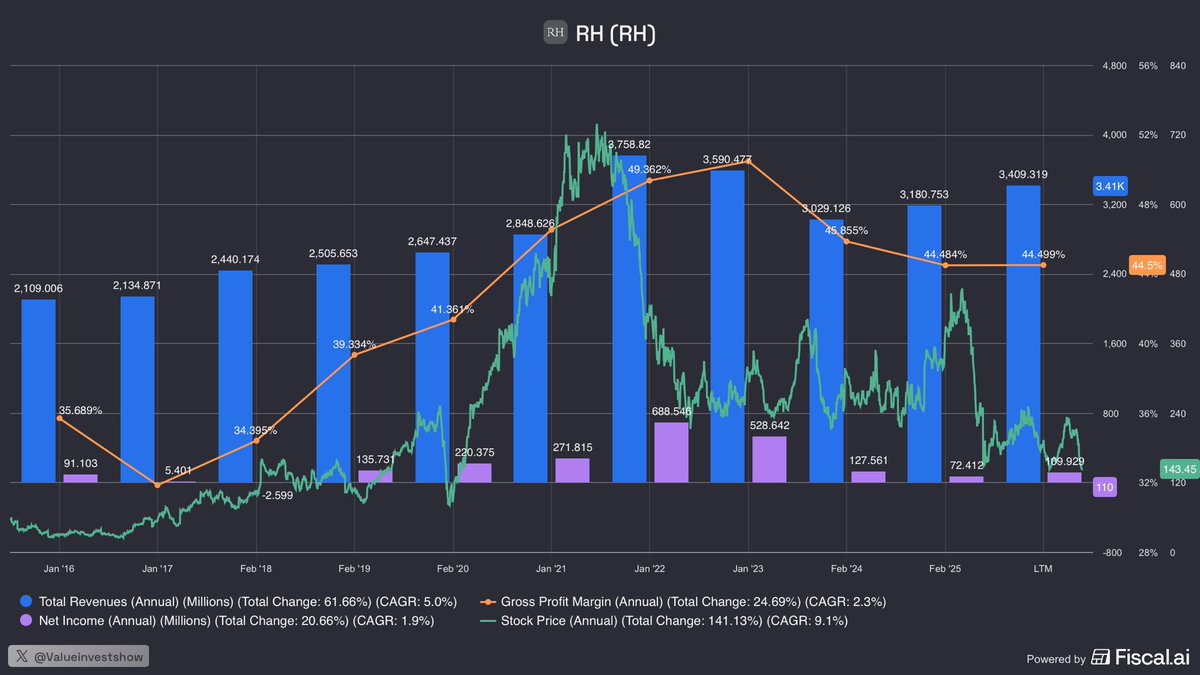
Task: Click the 44.499% margin data label
Action: (x=1043, y=254)
